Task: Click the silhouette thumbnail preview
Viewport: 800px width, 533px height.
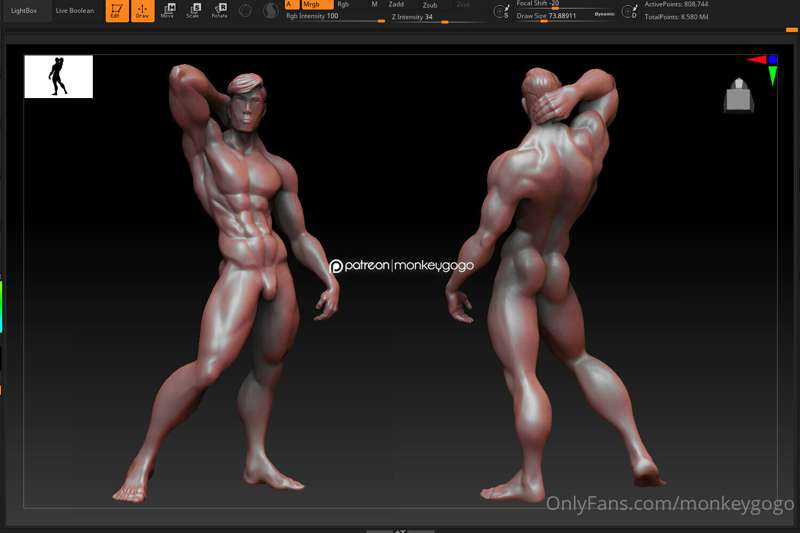Action: pos(59,77)
